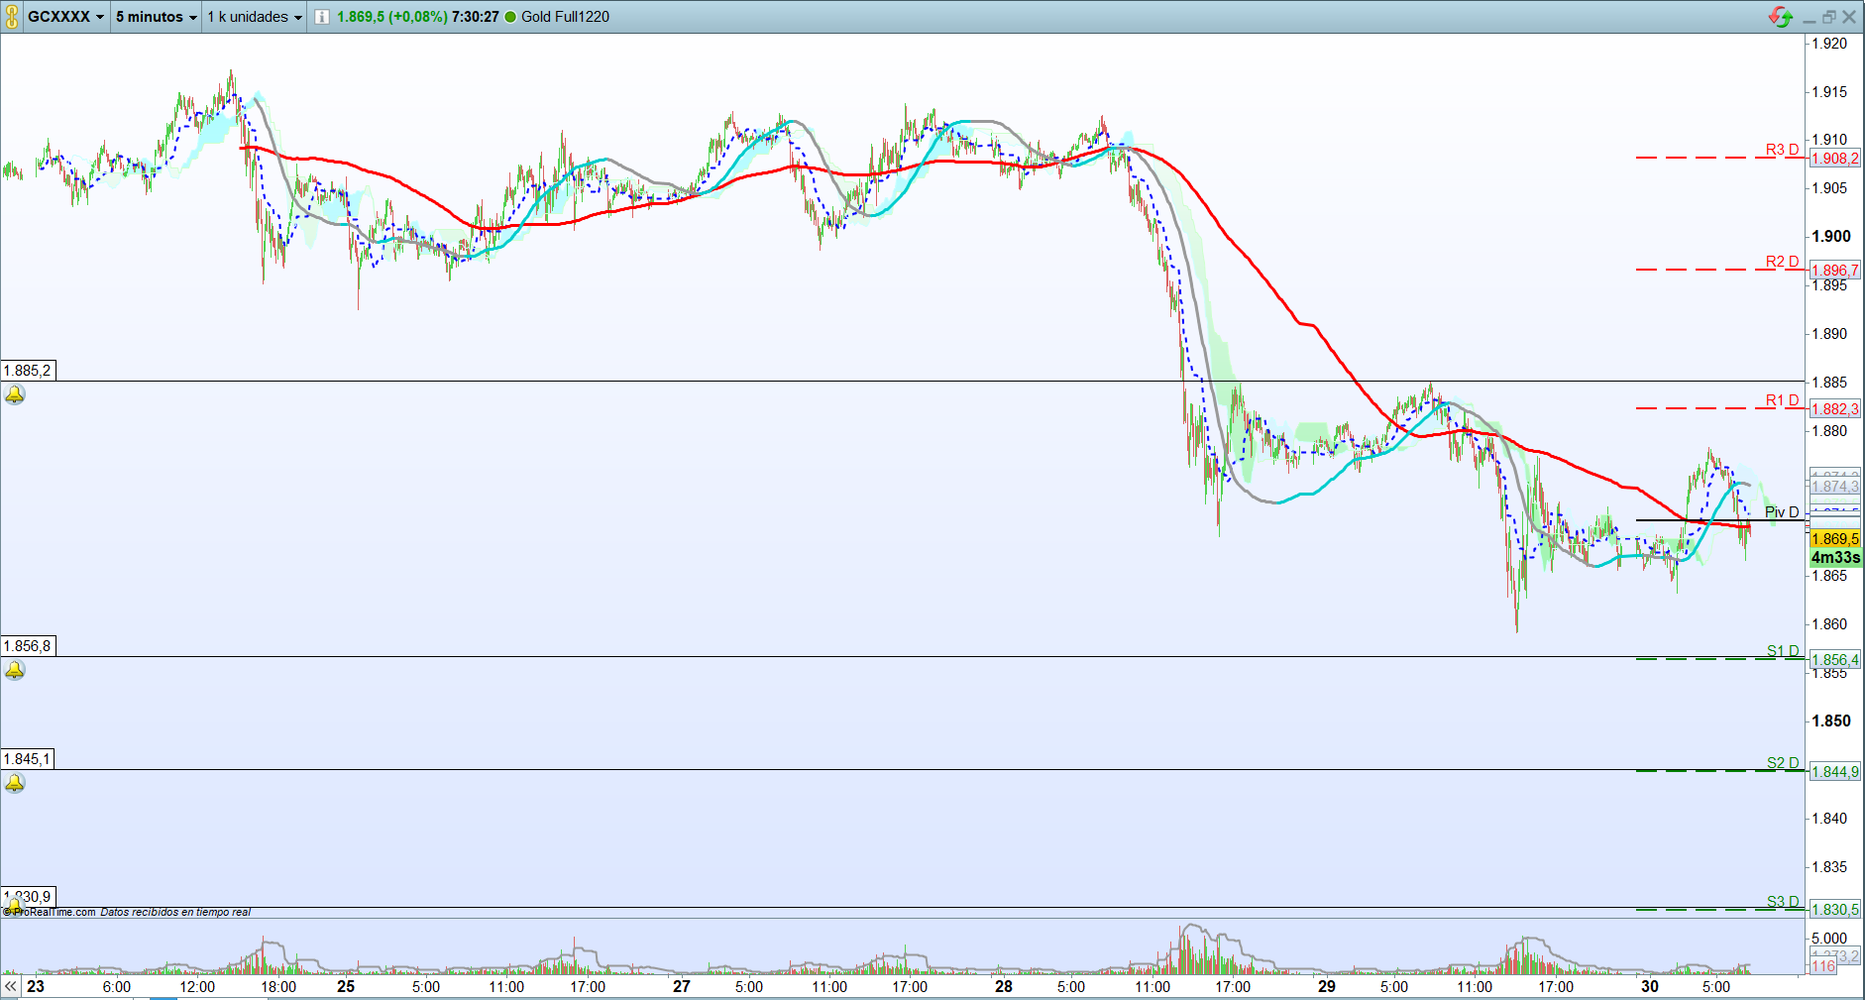Click the R1 D pivot label

pyautogui.click(x=1782, y=401)
